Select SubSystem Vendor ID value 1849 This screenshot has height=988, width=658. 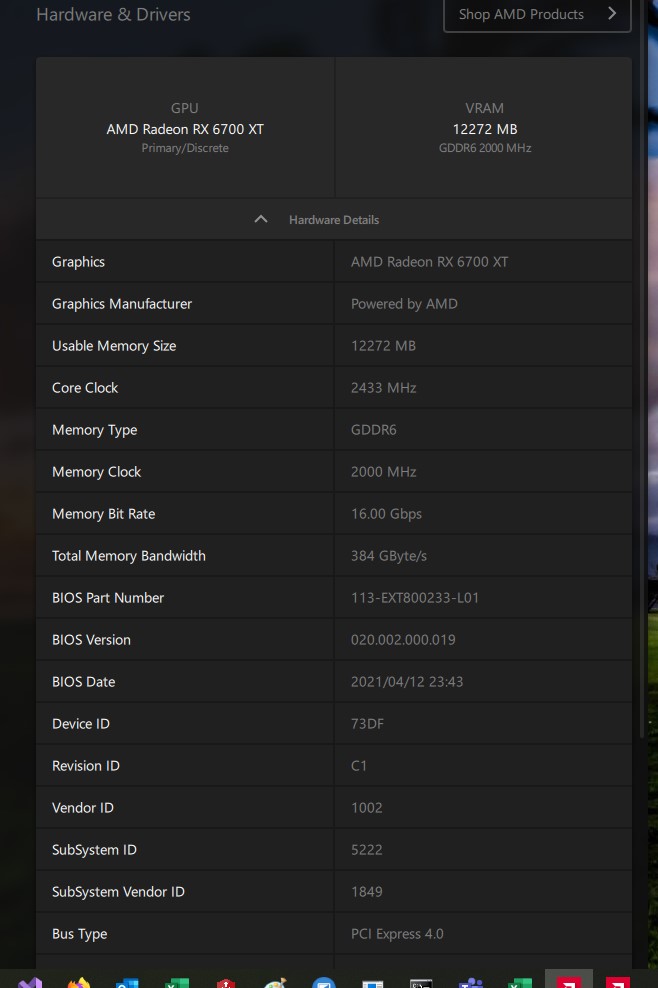(367, 892)
